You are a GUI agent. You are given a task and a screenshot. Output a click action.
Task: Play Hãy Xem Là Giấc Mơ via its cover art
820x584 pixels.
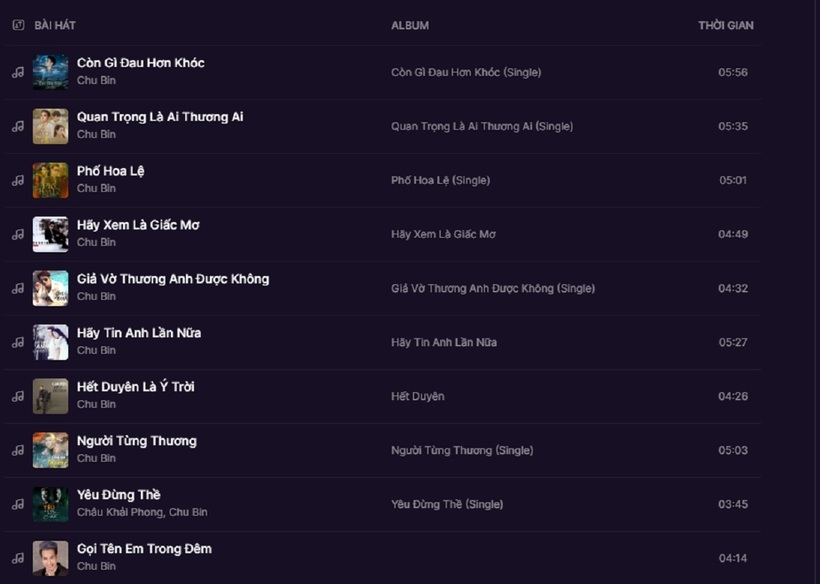50,234
